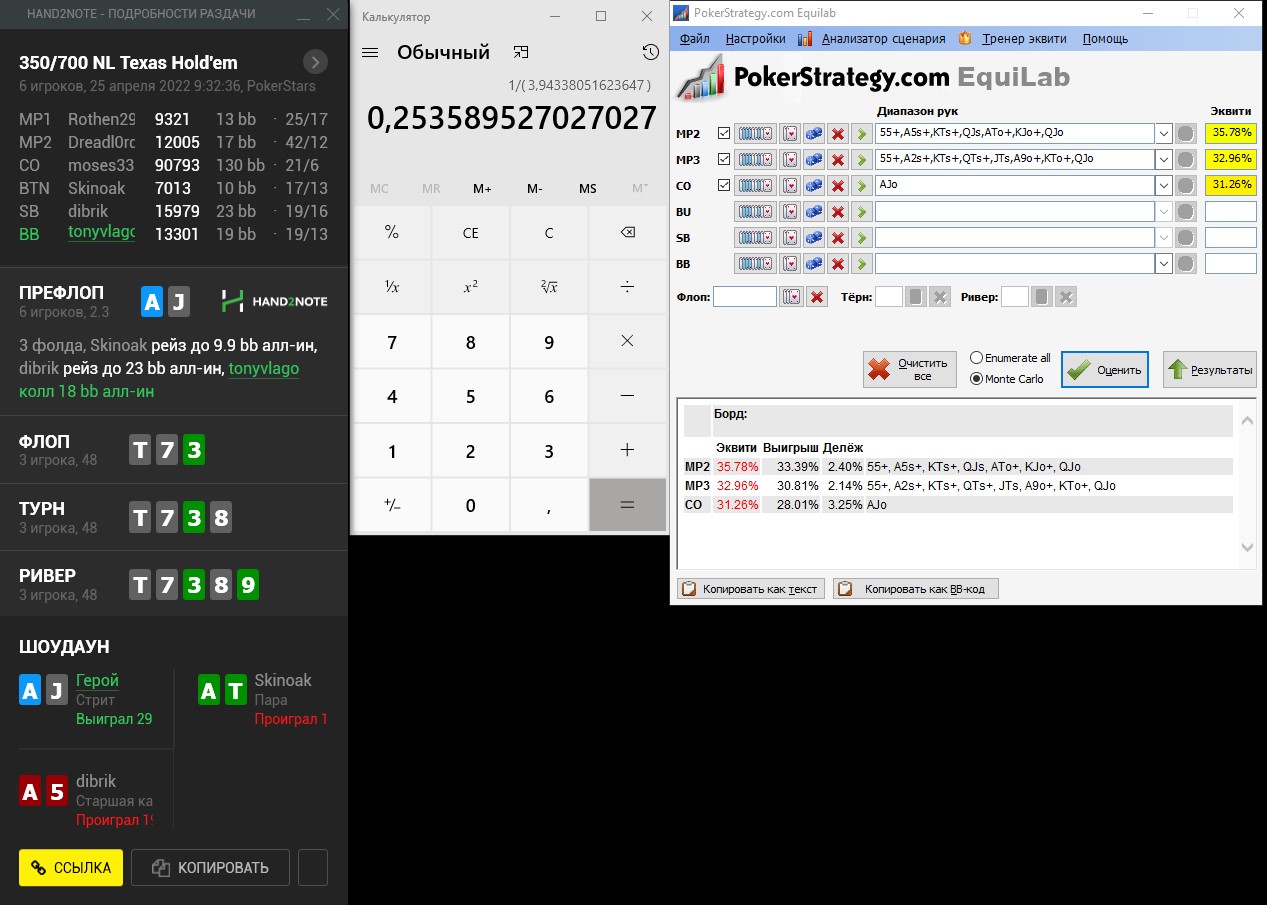Click tonyvlago player link in player list
The height and width of the screenshot is (905, 1267).
pyautogui.click(x=101, y=233)
